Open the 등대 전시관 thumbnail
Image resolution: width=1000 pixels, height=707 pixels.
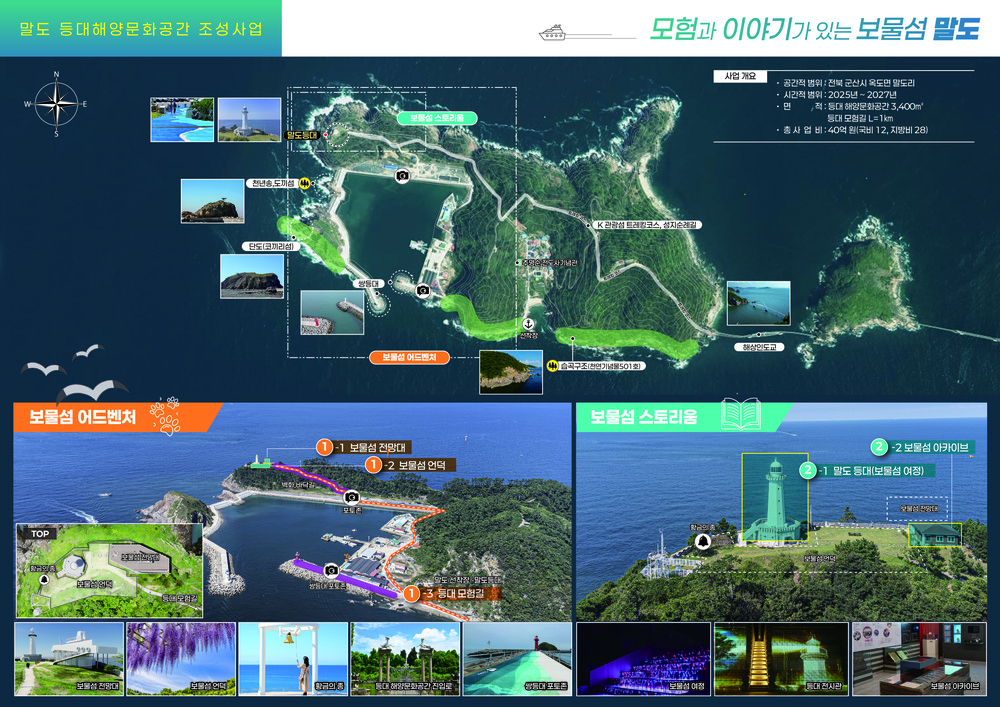[781, 659]
